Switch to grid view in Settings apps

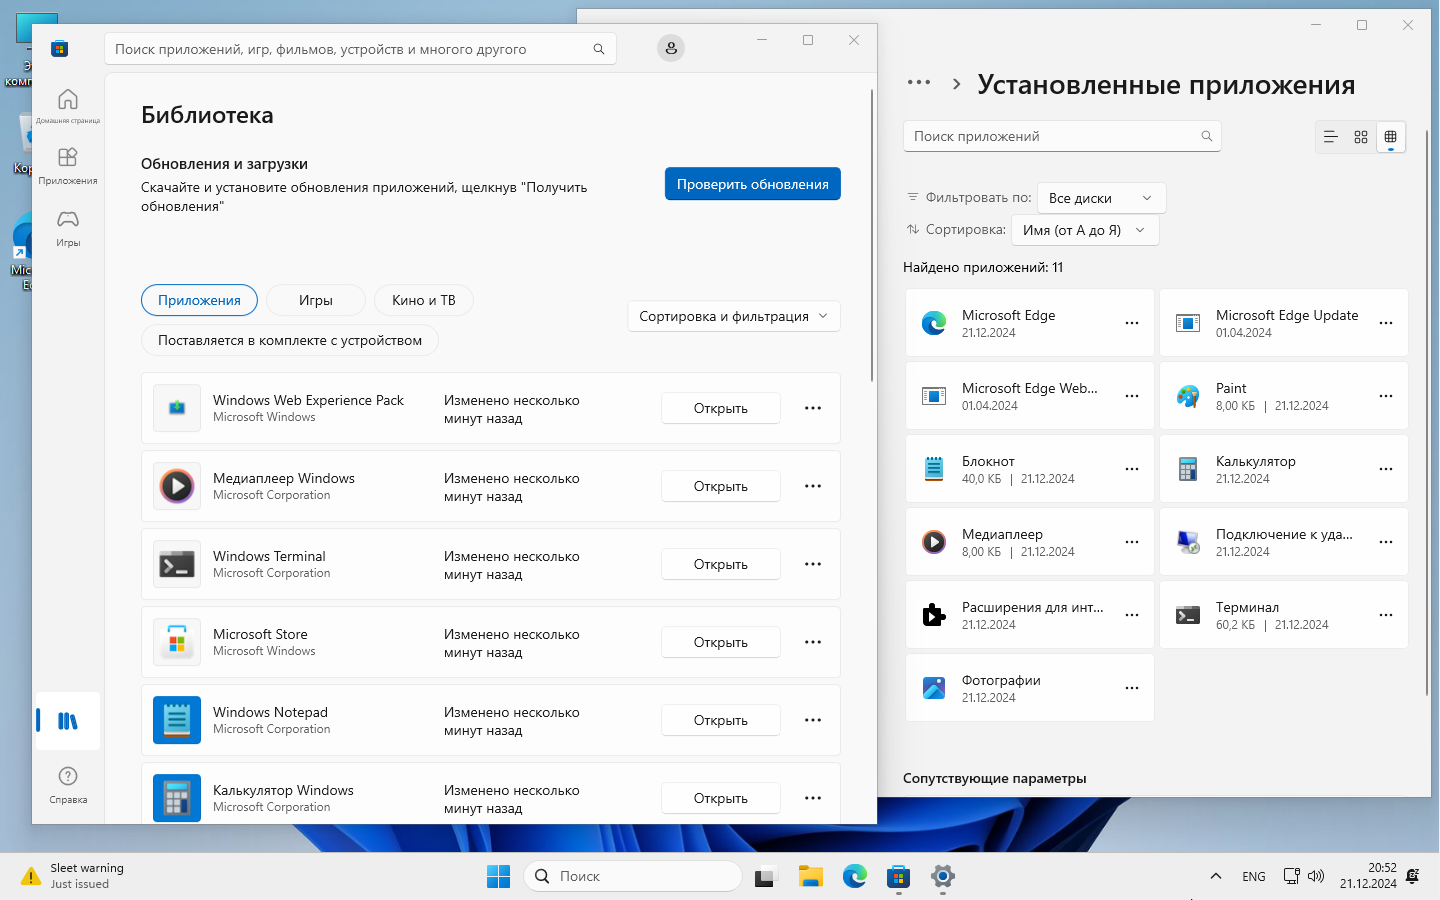(1360, 137)
